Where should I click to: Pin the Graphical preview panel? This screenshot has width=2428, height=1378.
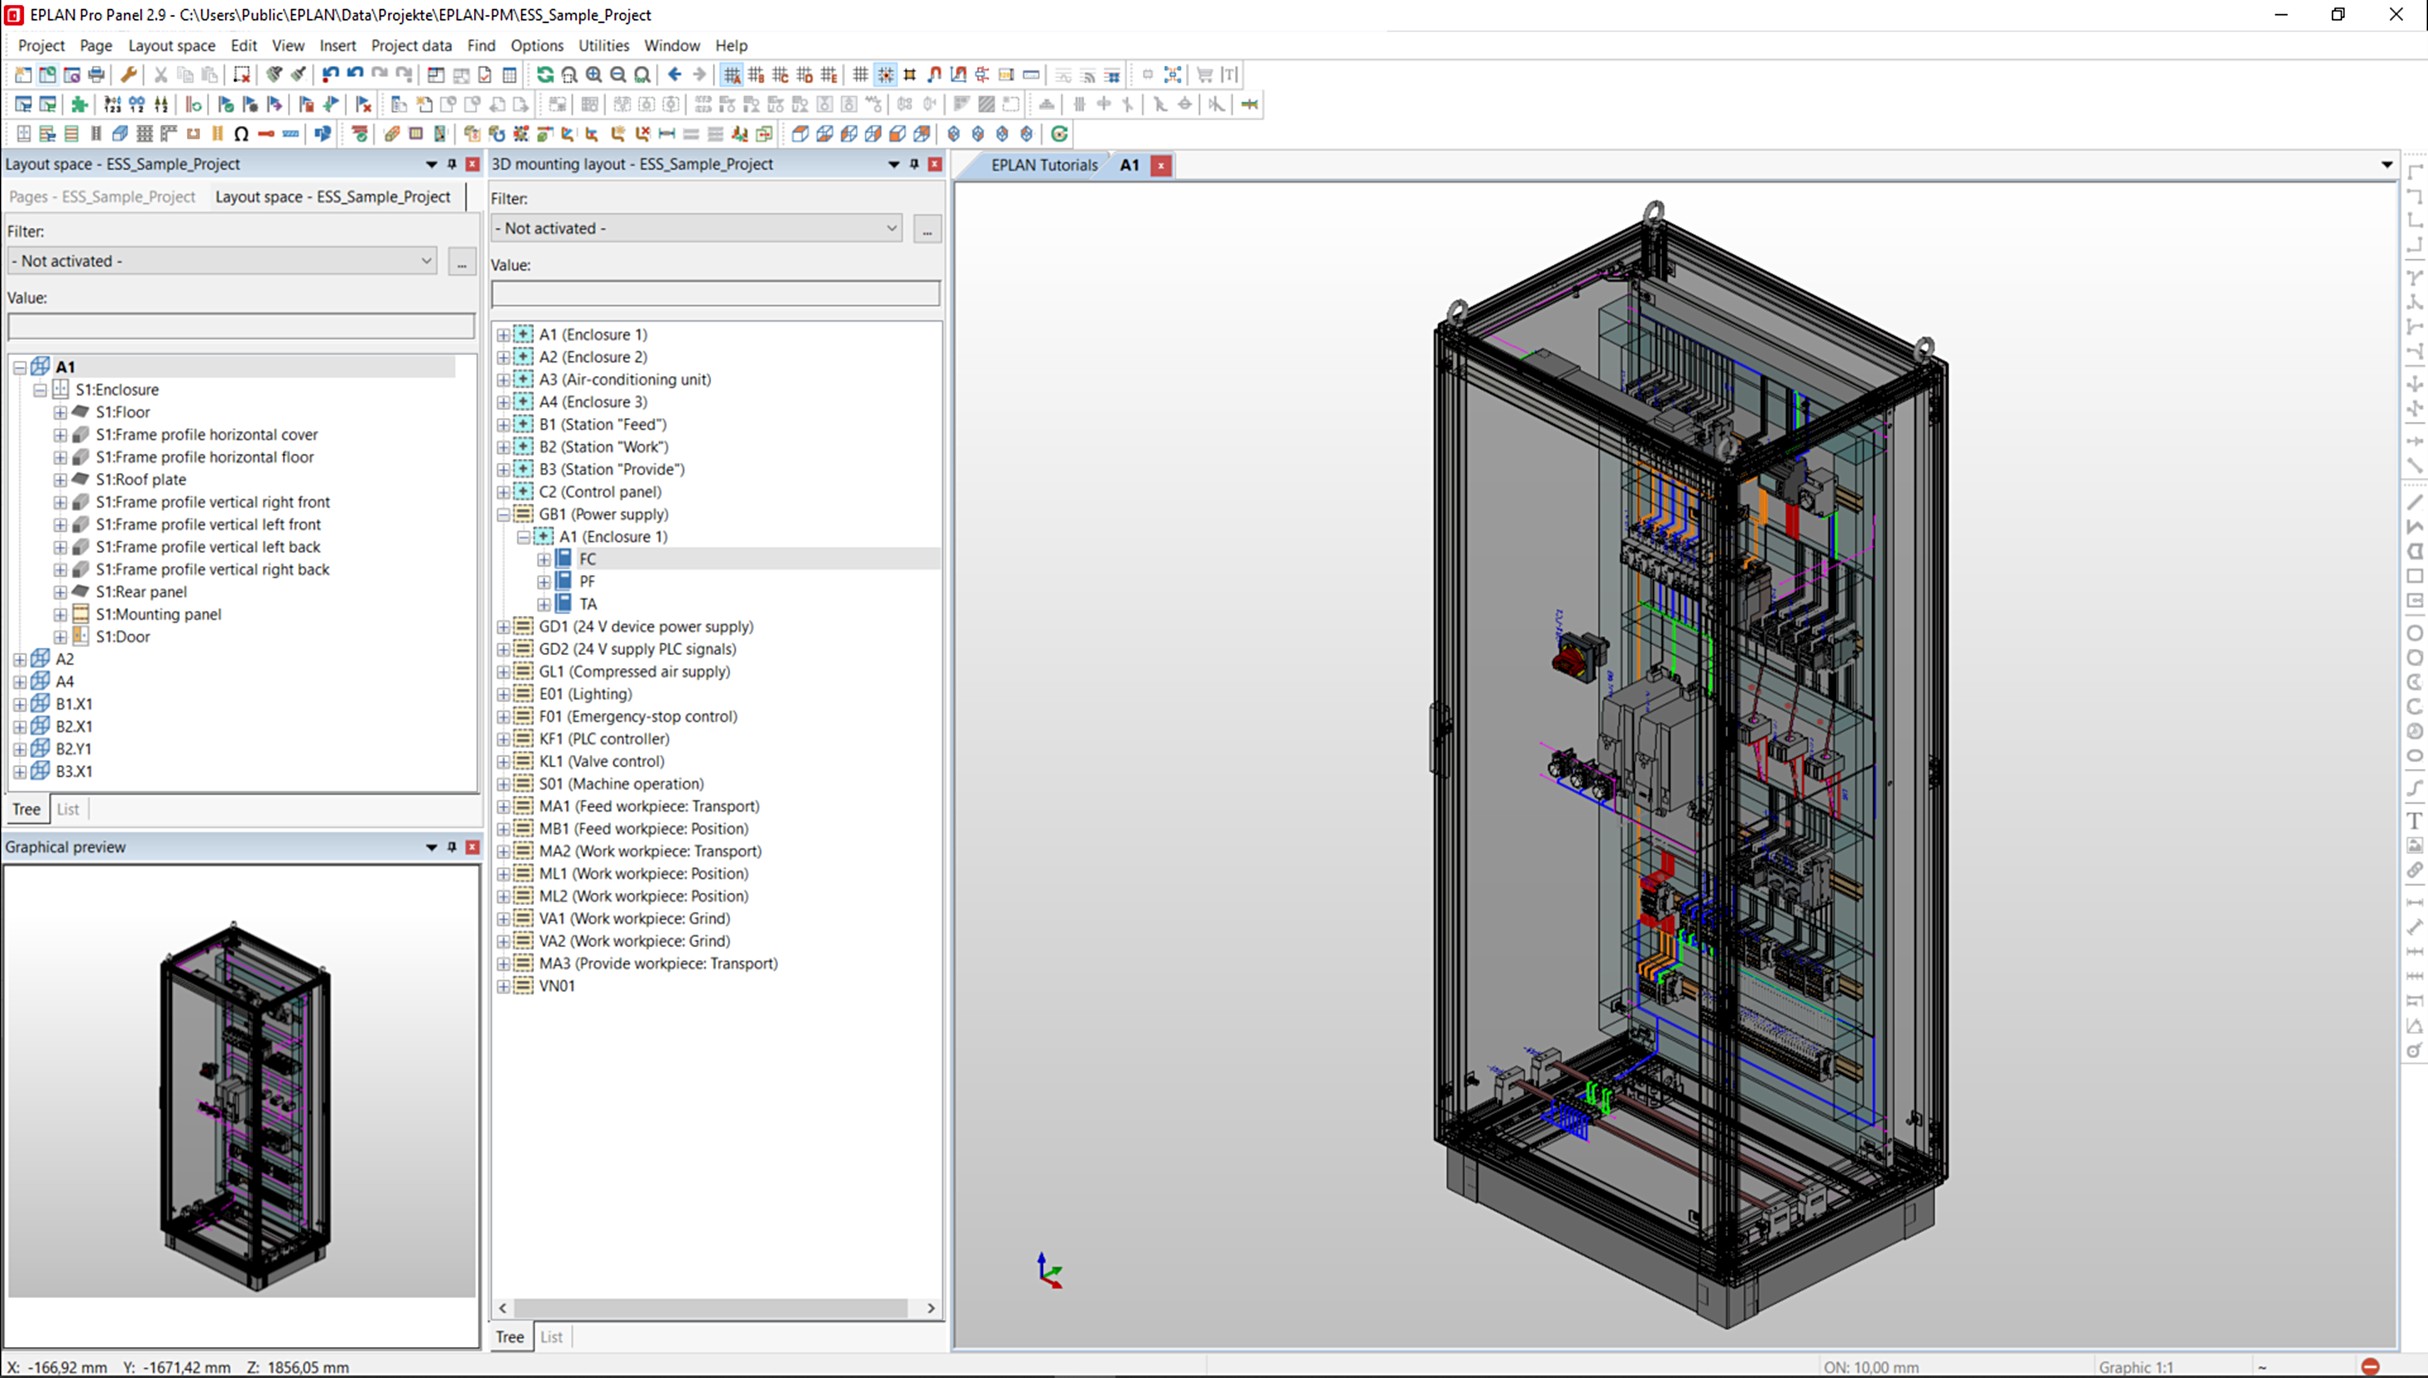[452, 847]
